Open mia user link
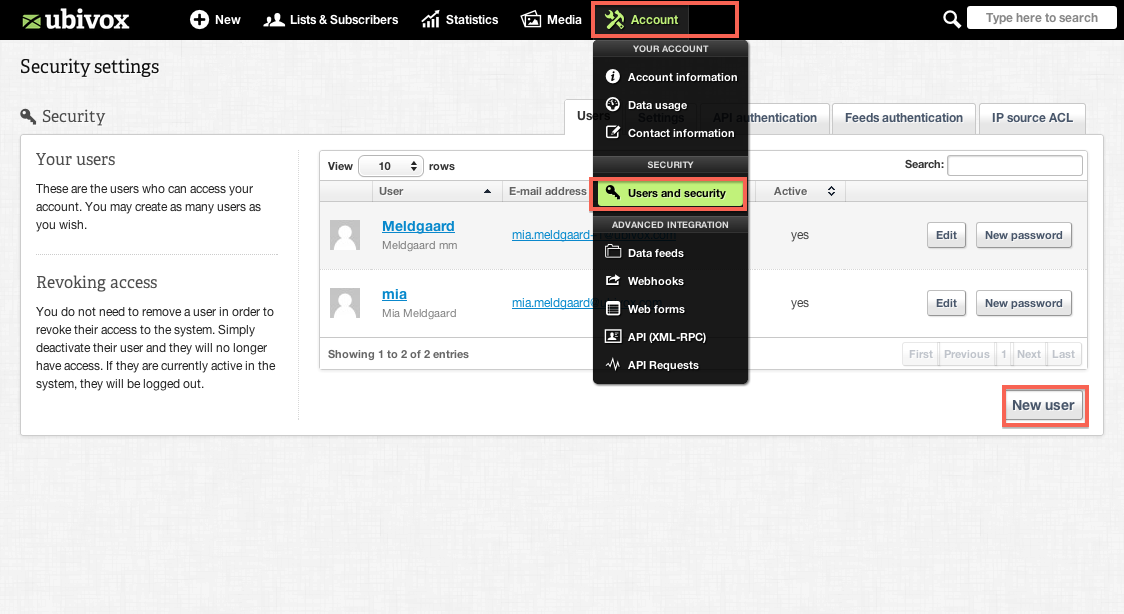The height and width of the screenshot is (614, 1124). (394, 294)
